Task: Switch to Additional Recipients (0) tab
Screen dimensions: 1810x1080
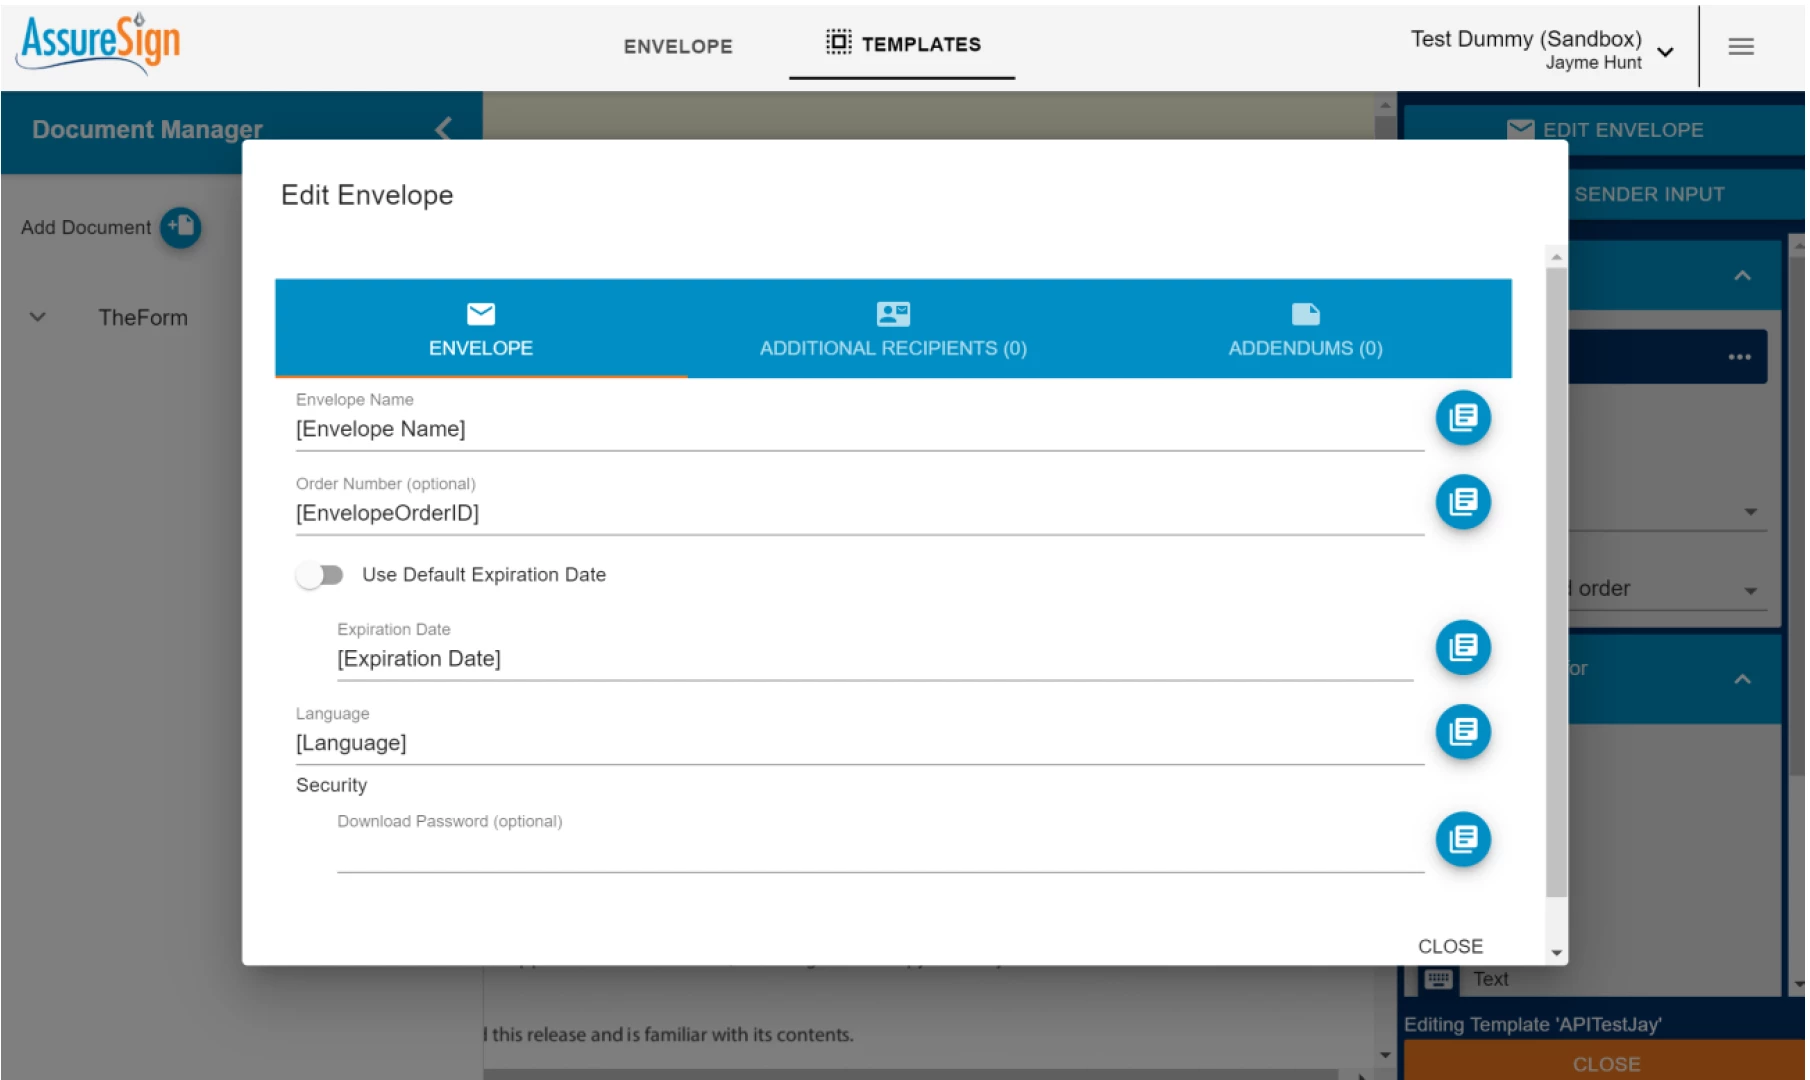Action: pyautogui.click(x=893, y=329)
